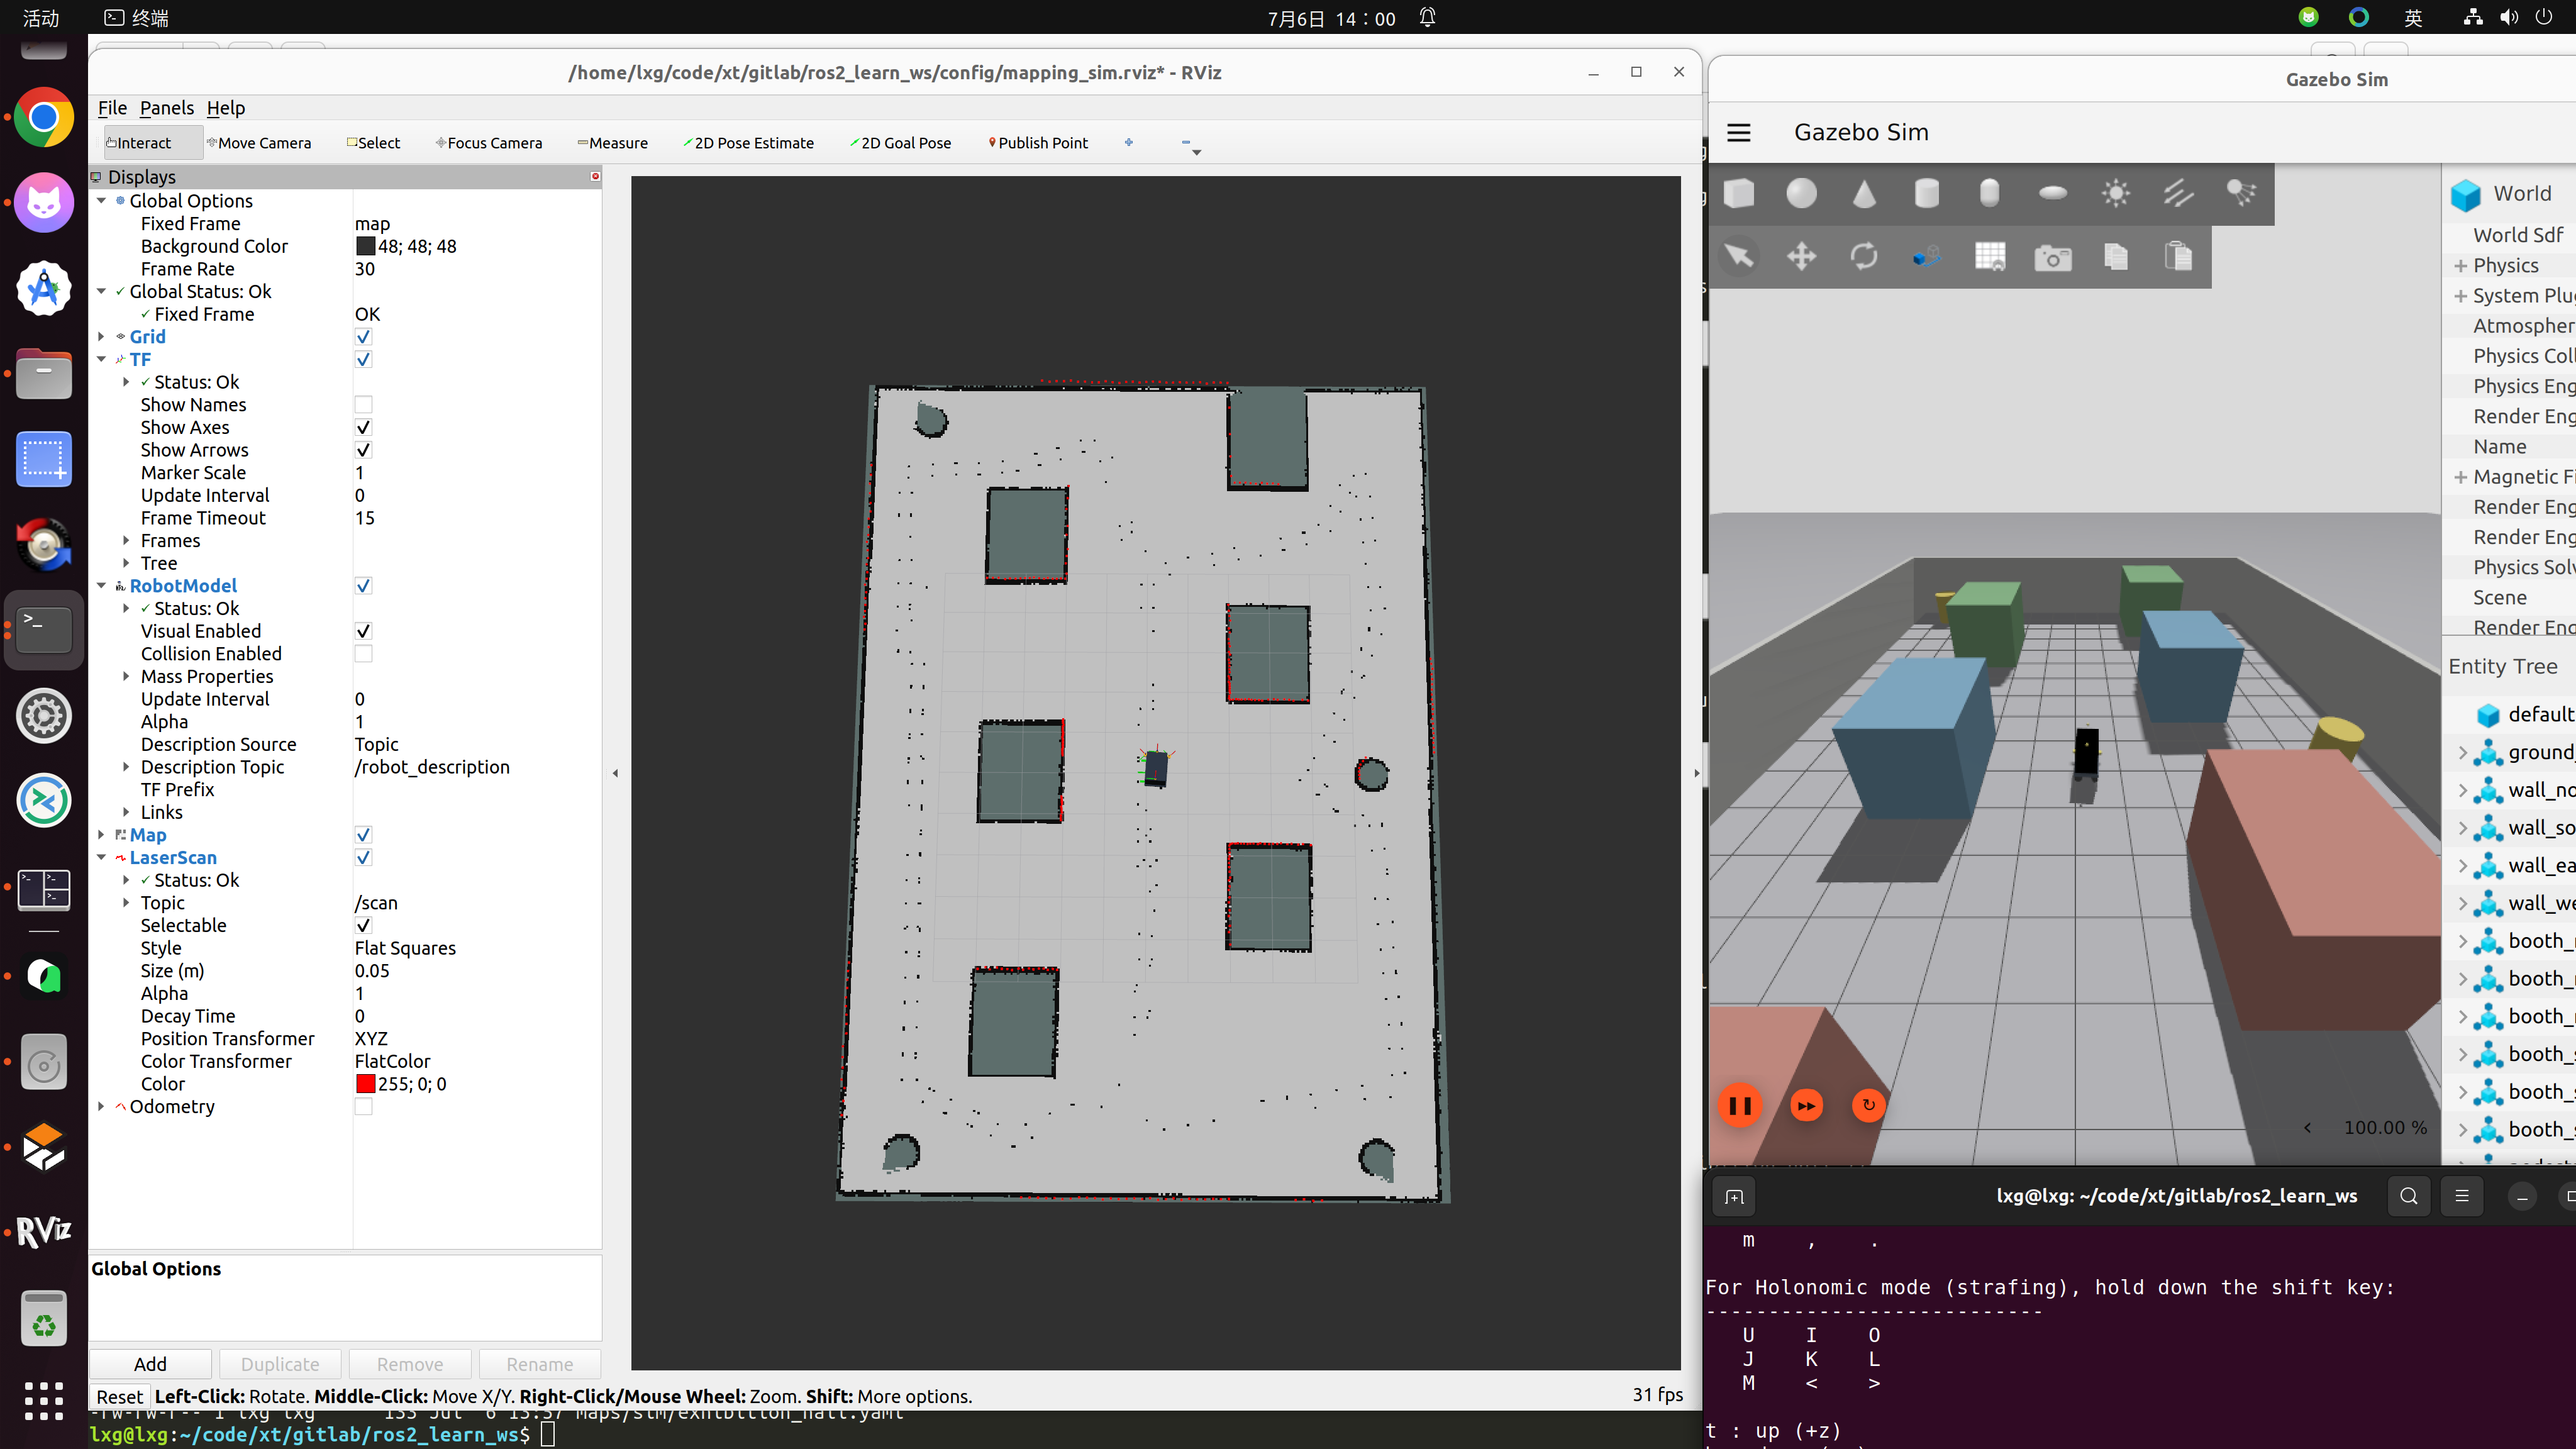
Task: Expand the TF Frames entry
Action: (126, 541)
